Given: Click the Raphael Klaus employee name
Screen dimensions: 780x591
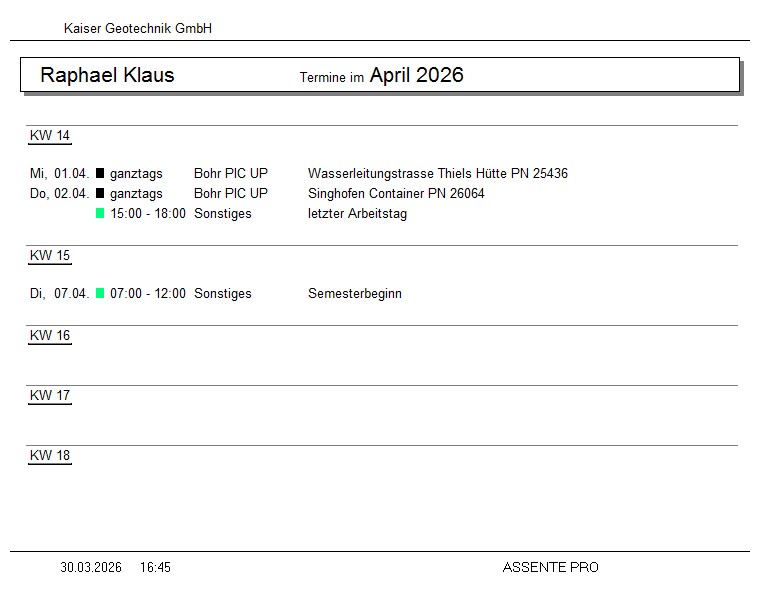Looking at the screenshot, I should coord(107,75).
